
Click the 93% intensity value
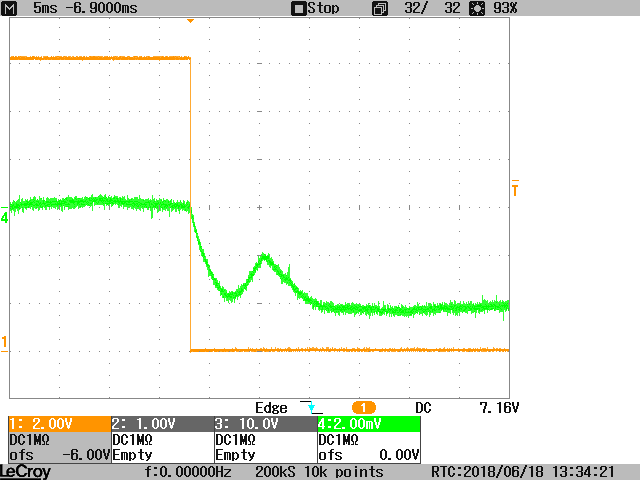point(505,8)
